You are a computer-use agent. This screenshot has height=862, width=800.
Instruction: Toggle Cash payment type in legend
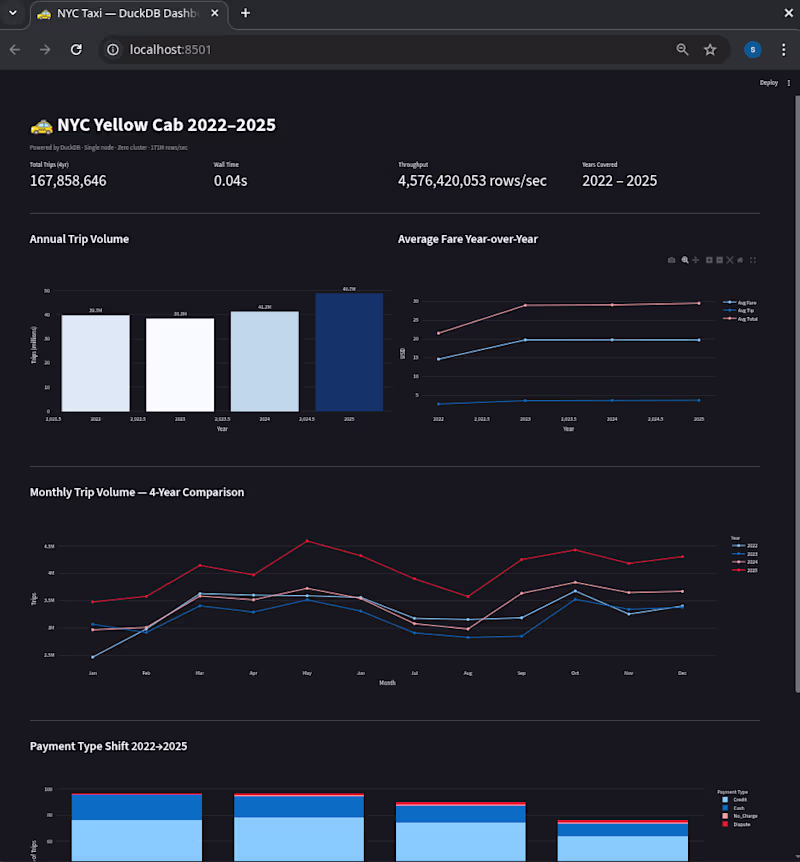click(733, 808)
